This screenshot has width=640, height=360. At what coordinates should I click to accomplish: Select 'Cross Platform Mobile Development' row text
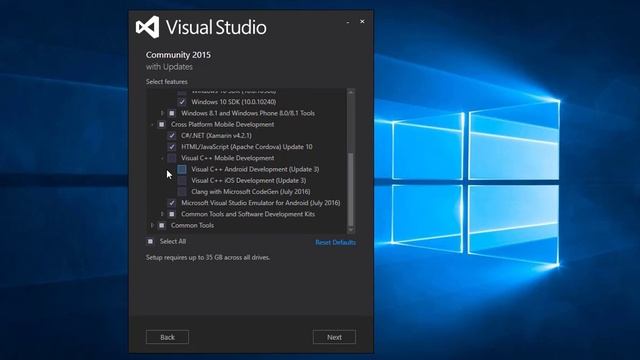(222, 124)
